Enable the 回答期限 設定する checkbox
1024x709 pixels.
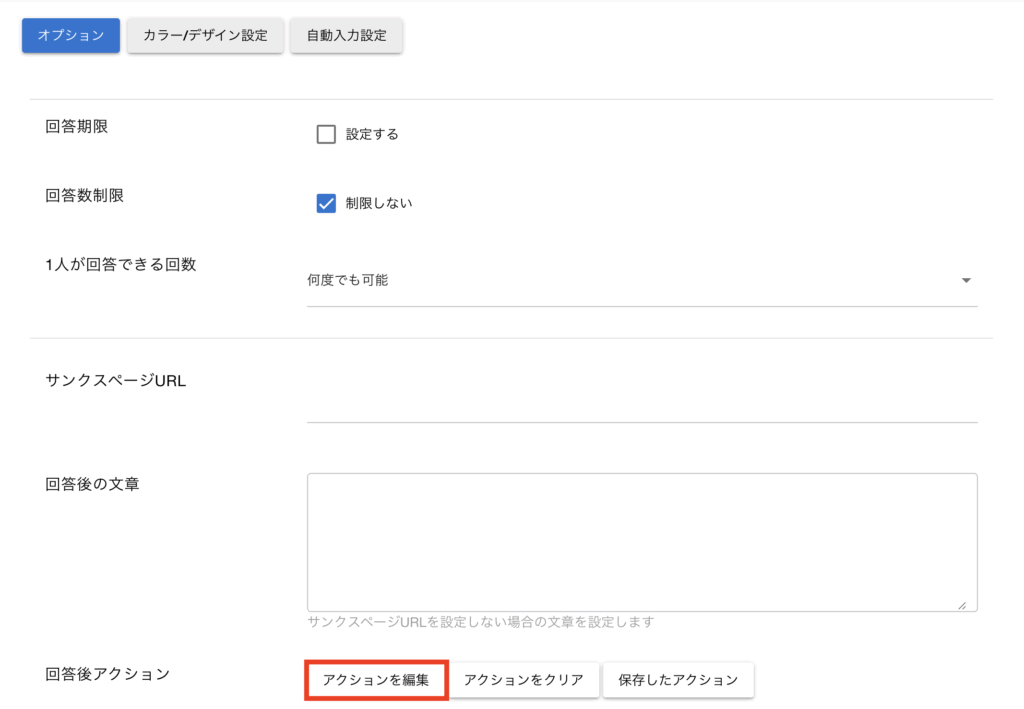point(326,135)
